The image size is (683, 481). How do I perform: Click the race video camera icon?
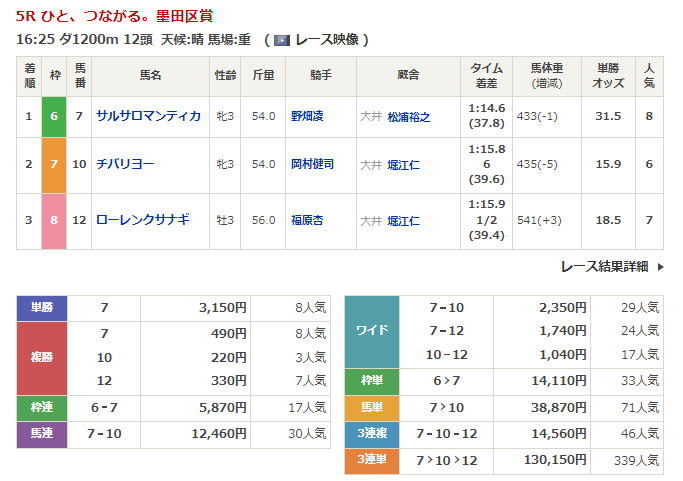(x=282, y=40)
